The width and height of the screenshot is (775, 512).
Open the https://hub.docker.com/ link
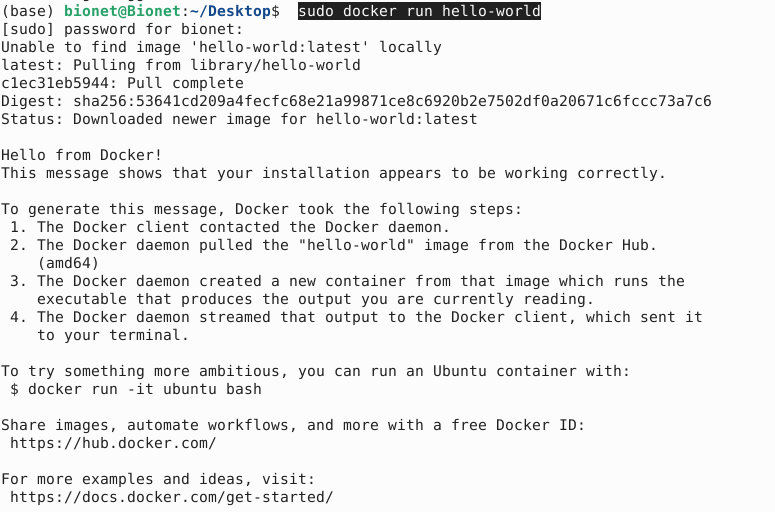pos(113,443)
